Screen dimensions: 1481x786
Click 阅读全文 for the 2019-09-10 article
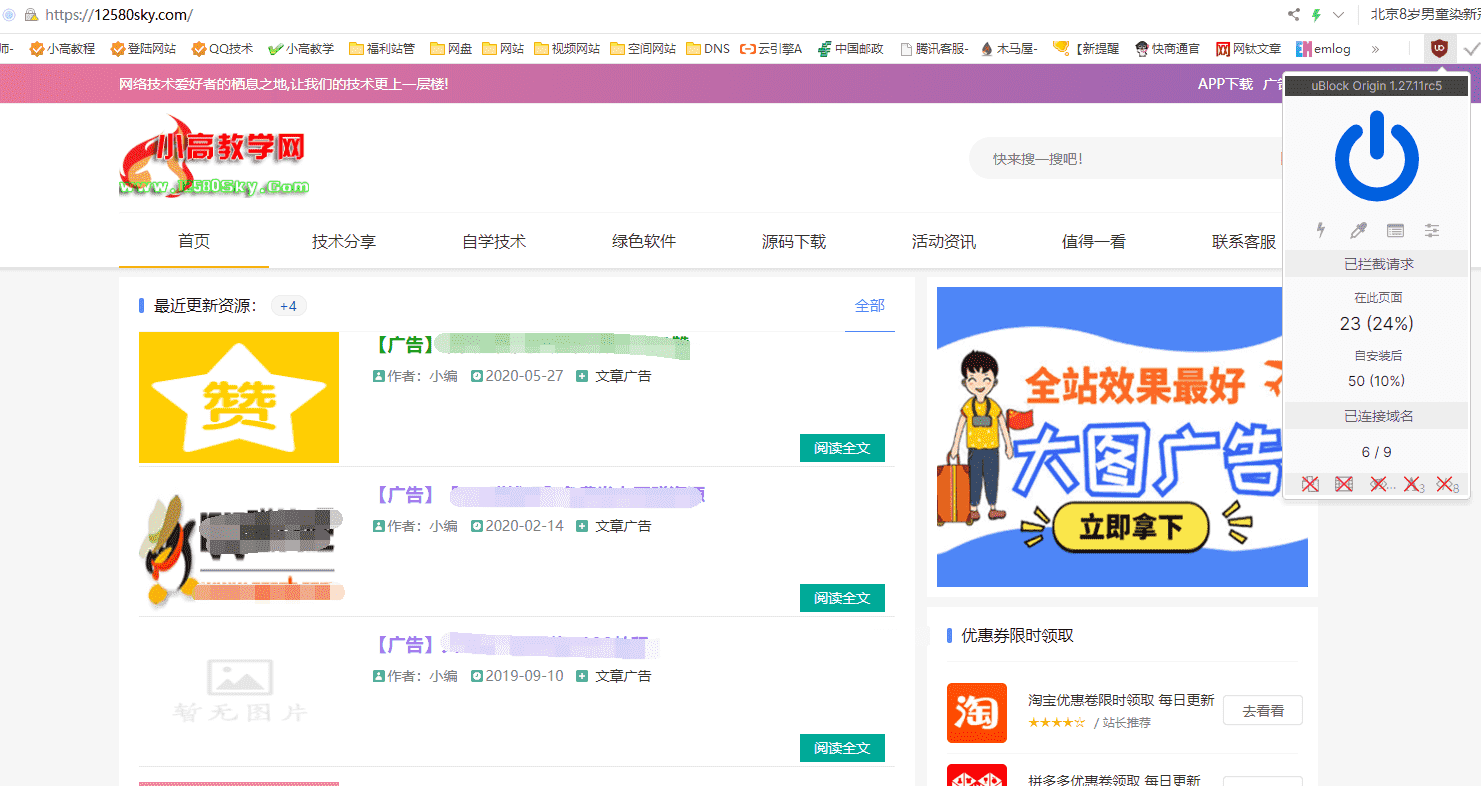(842, 748)
